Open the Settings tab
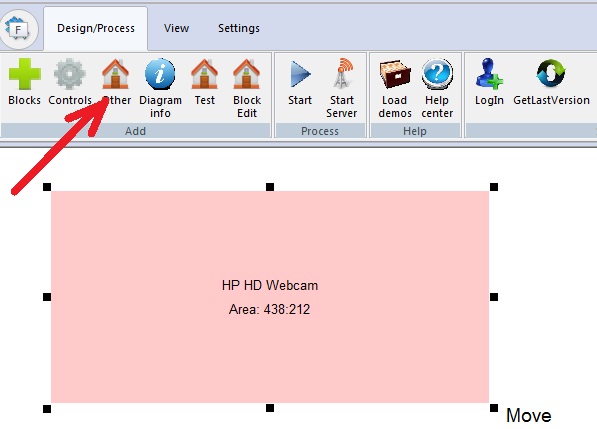 pos(239,28)
